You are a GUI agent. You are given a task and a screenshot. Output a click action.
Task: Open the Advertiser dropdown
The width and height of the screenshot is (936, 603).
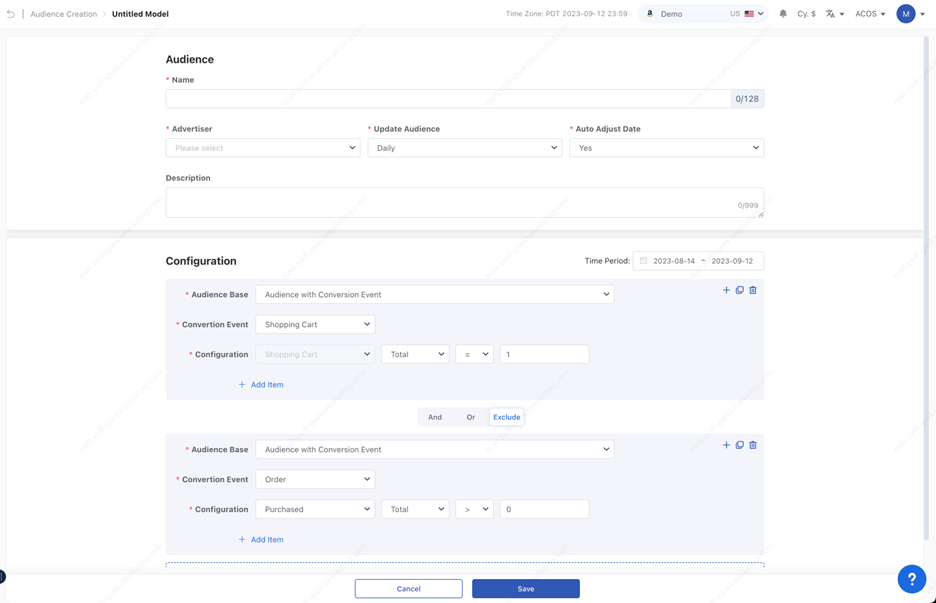coord(263,147)
